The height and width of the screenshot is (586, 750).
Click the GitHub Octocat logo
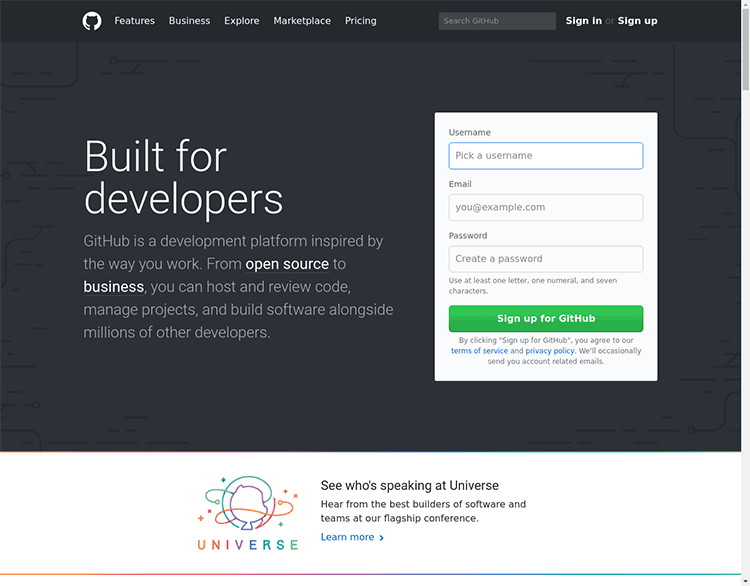pos(92,21)
